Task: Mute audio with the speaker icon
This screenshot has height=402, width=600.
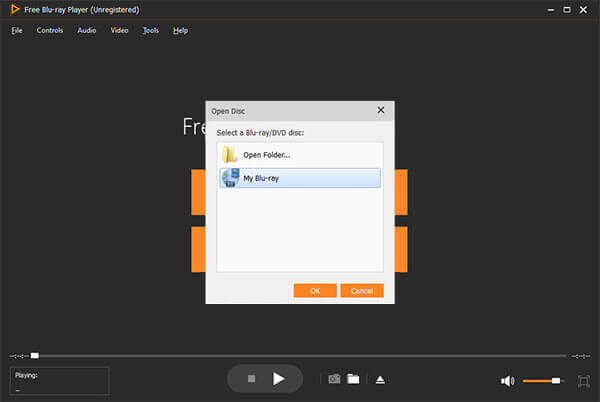Action: (x=507, y=381)
